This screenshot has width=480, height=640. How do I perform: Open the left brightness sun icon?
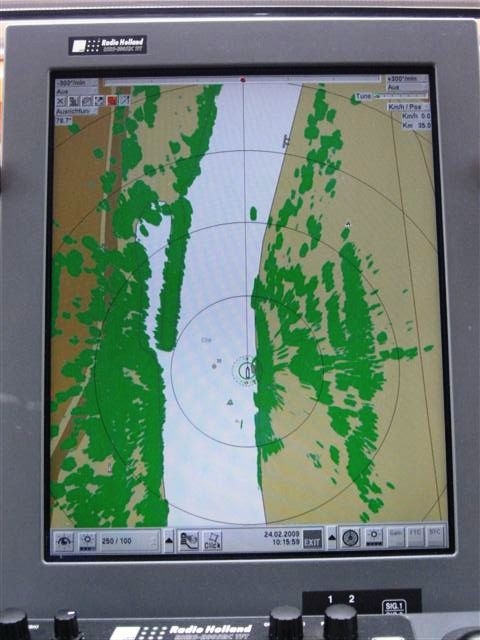click(x=87, y=541)
